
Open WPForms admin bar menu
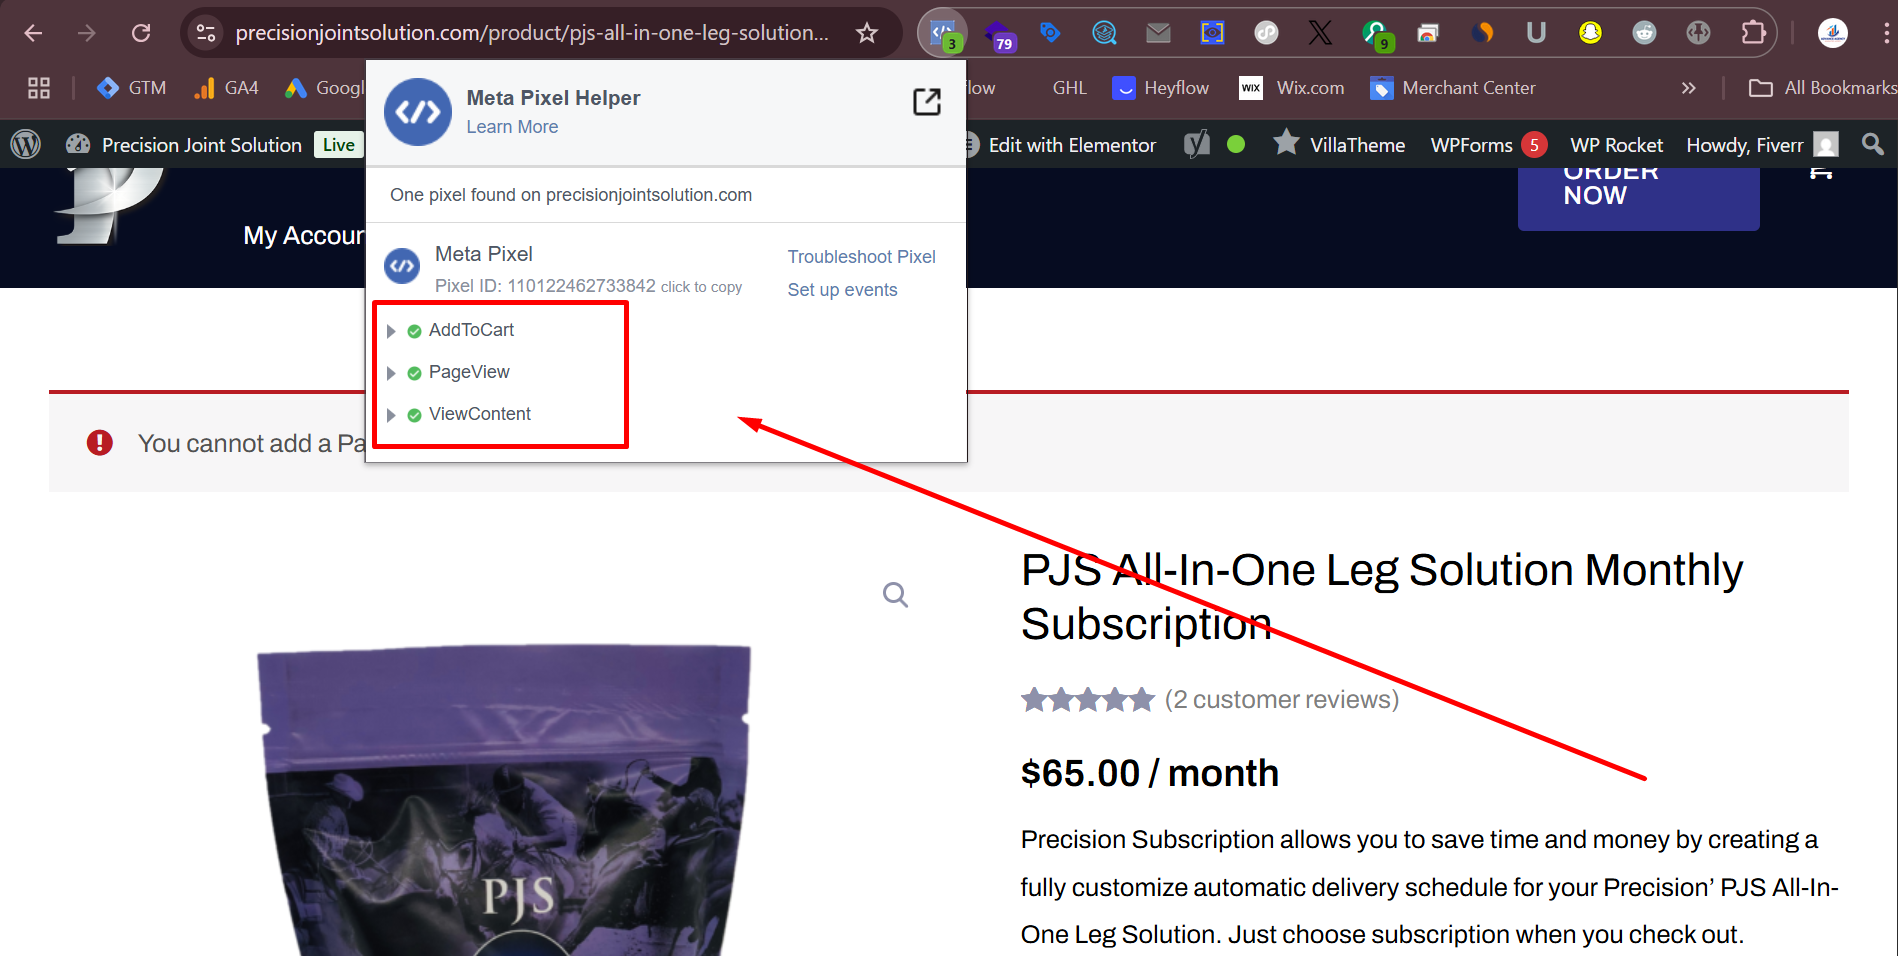[1471, 145]
